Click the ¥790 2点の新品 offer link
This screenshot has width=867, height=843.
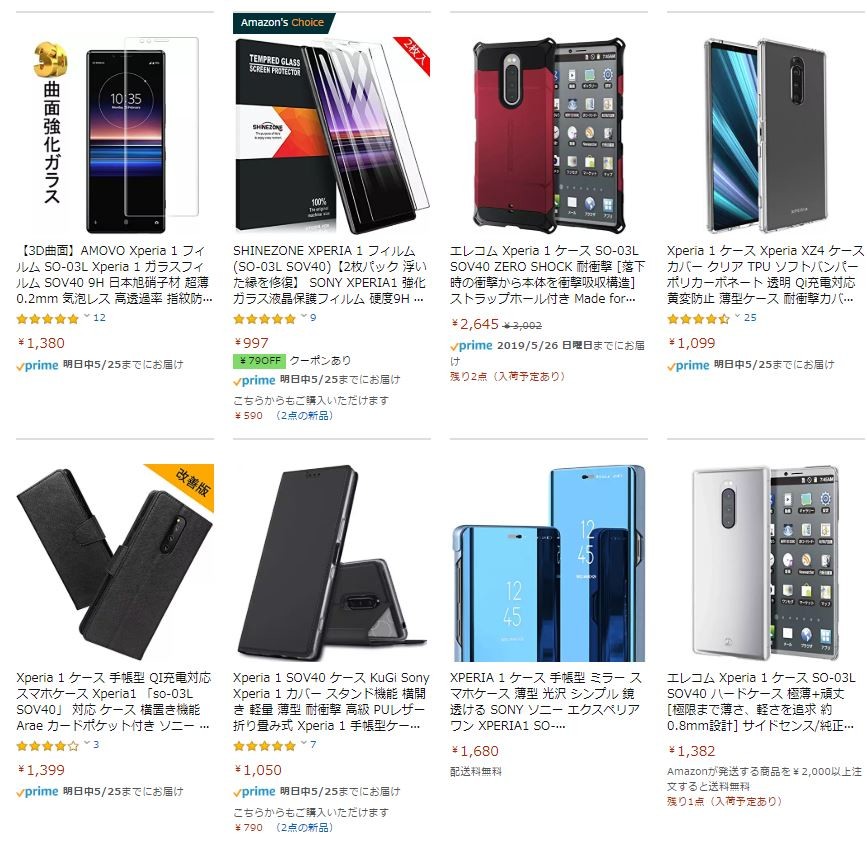tap(283, 828)
